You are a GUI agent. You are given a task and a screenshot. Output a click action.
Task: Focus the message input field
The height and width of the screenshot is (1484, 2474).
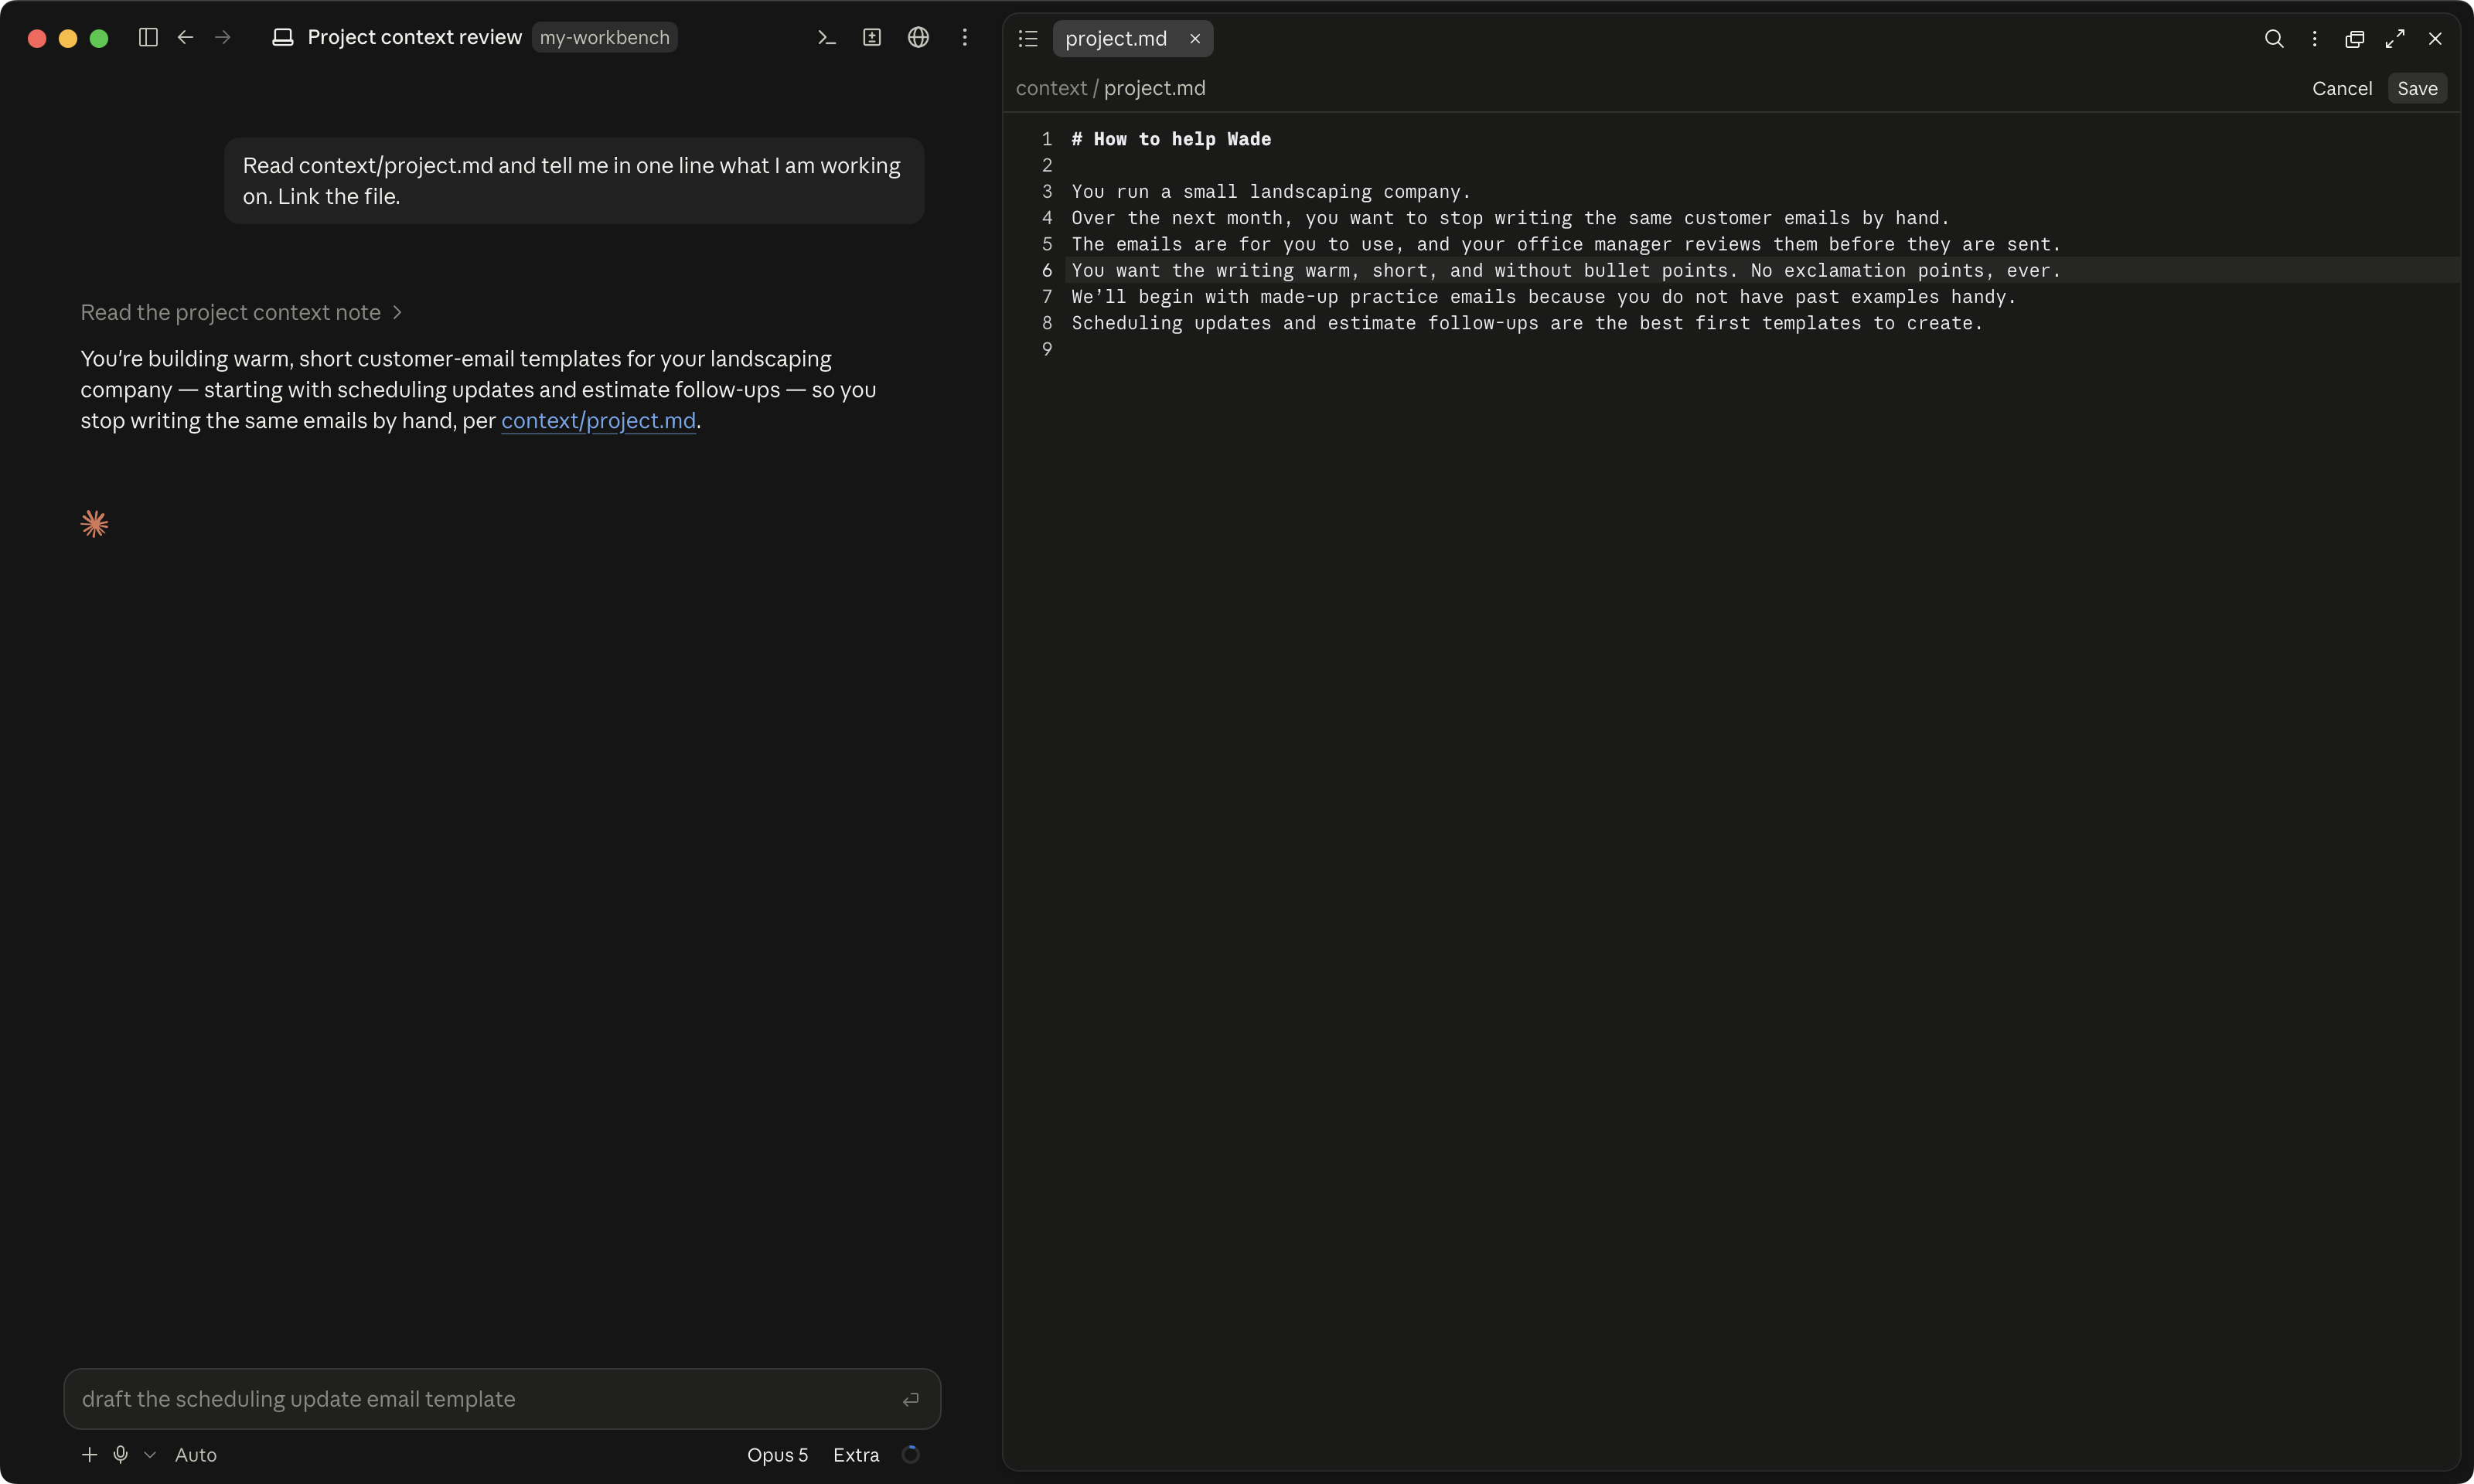pyautogui.click(x=502, y=1399)
